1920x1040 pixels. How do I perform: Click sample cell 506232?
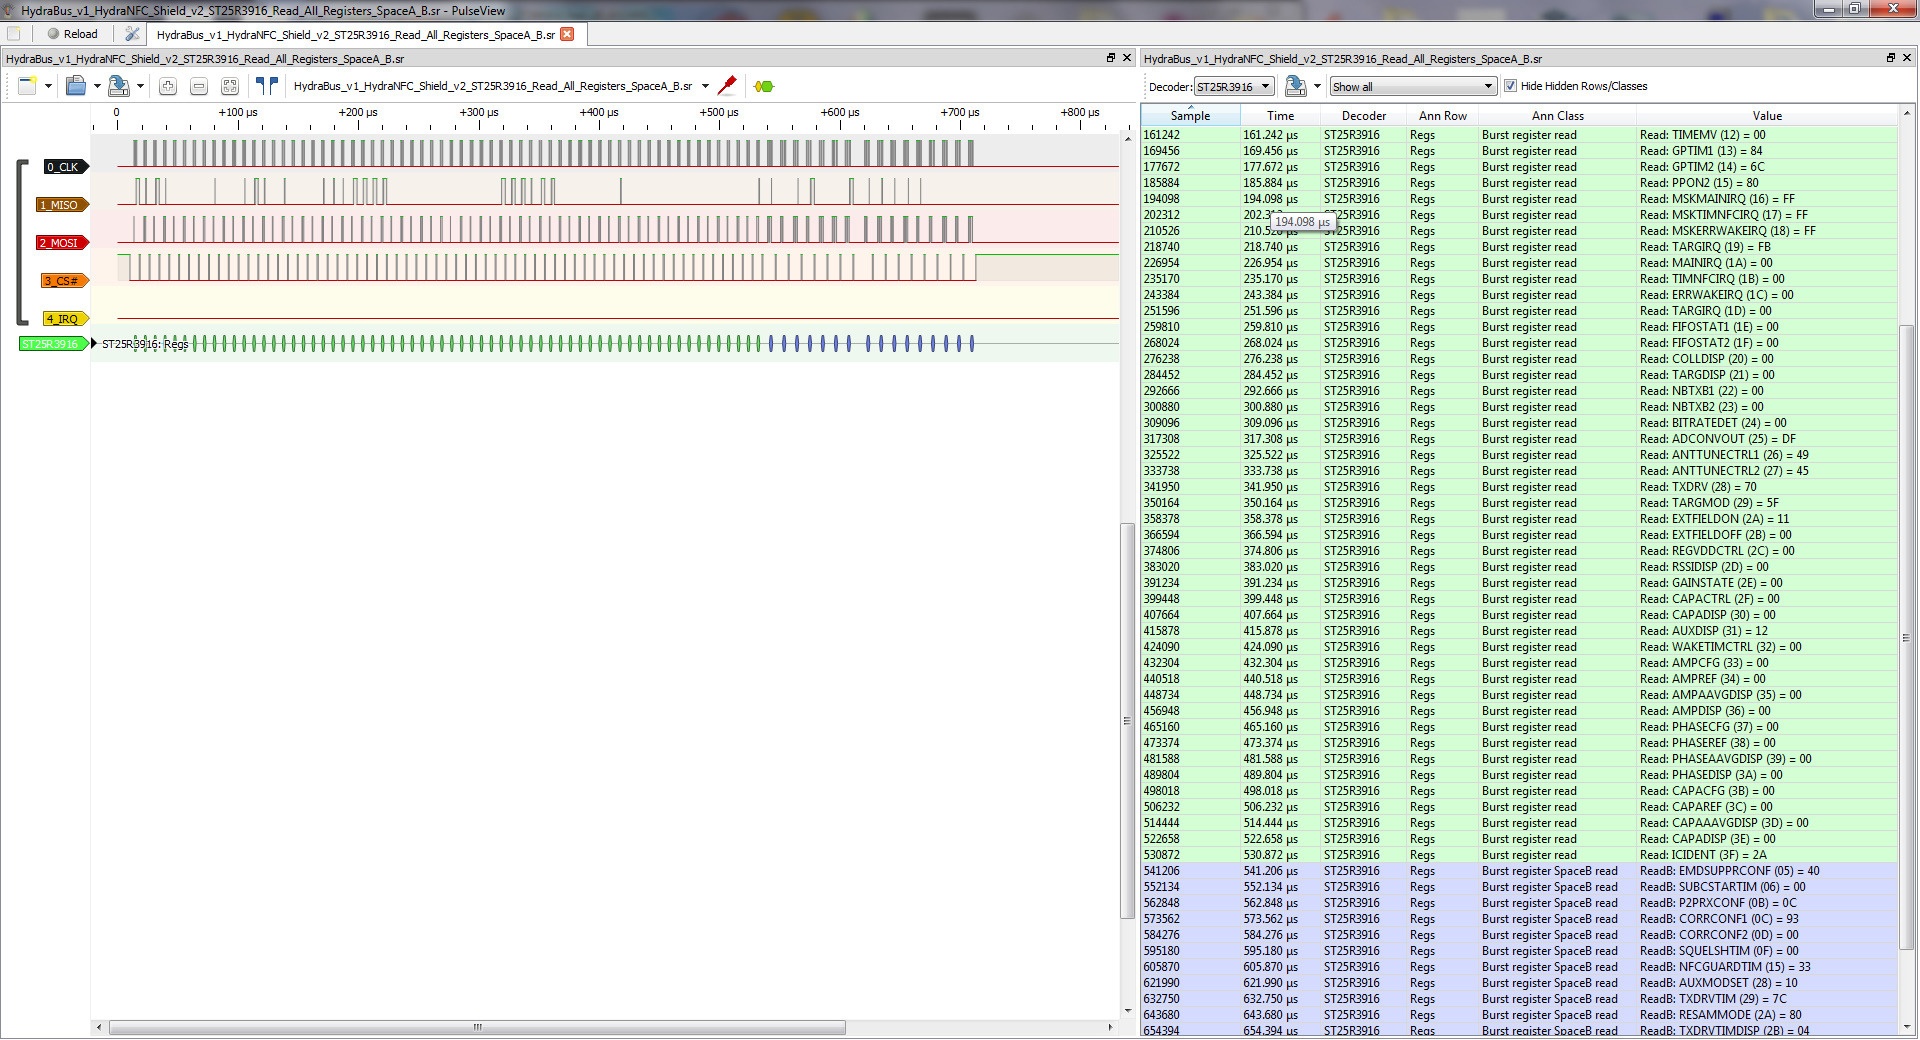click(x=1190, y=807)
